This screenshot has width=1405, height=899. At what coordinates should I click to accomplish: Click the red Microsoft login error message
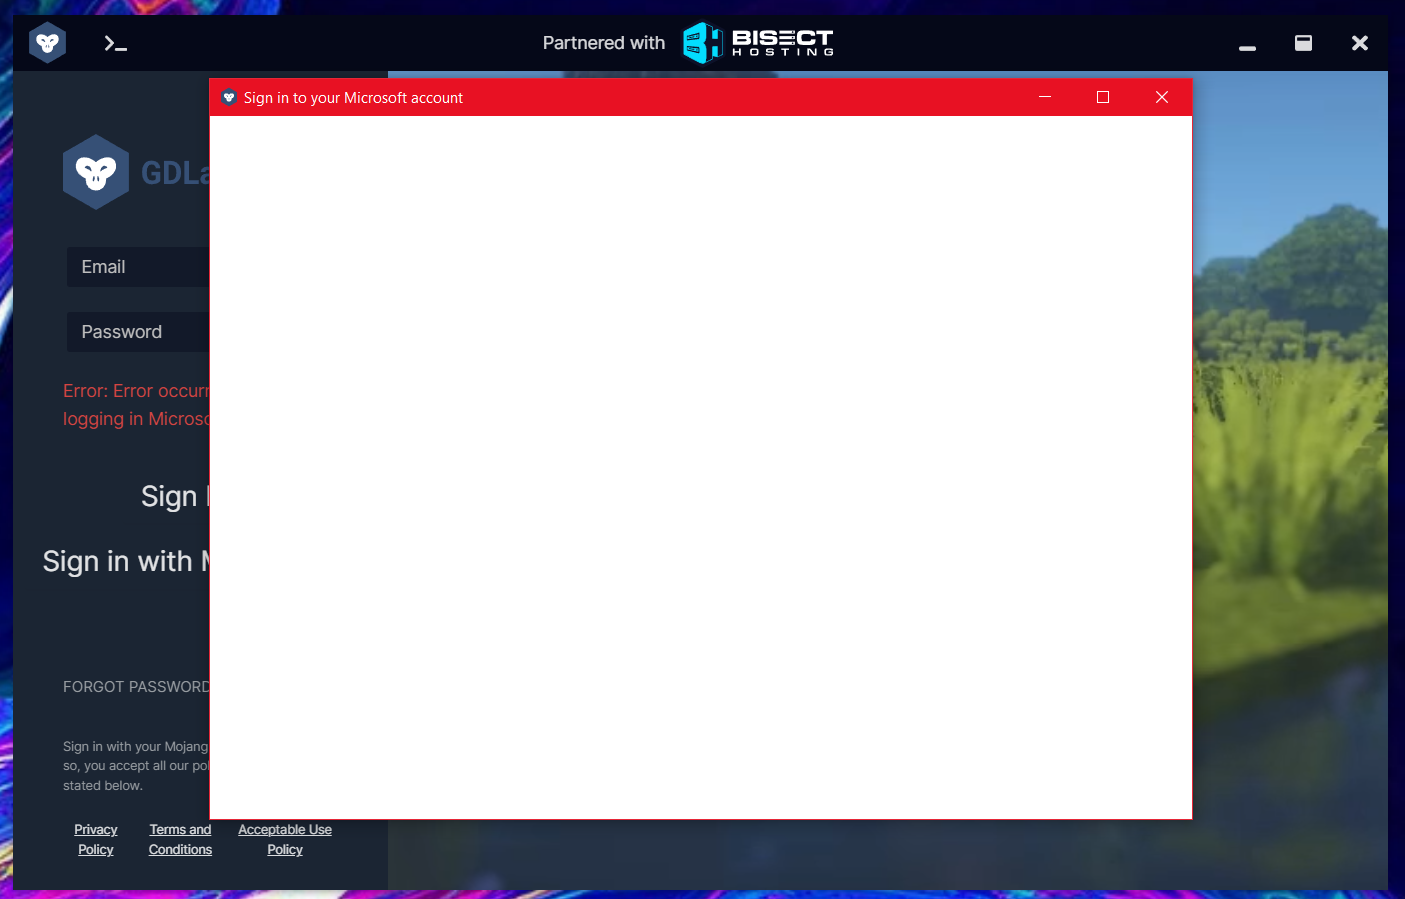pos(137,404)
